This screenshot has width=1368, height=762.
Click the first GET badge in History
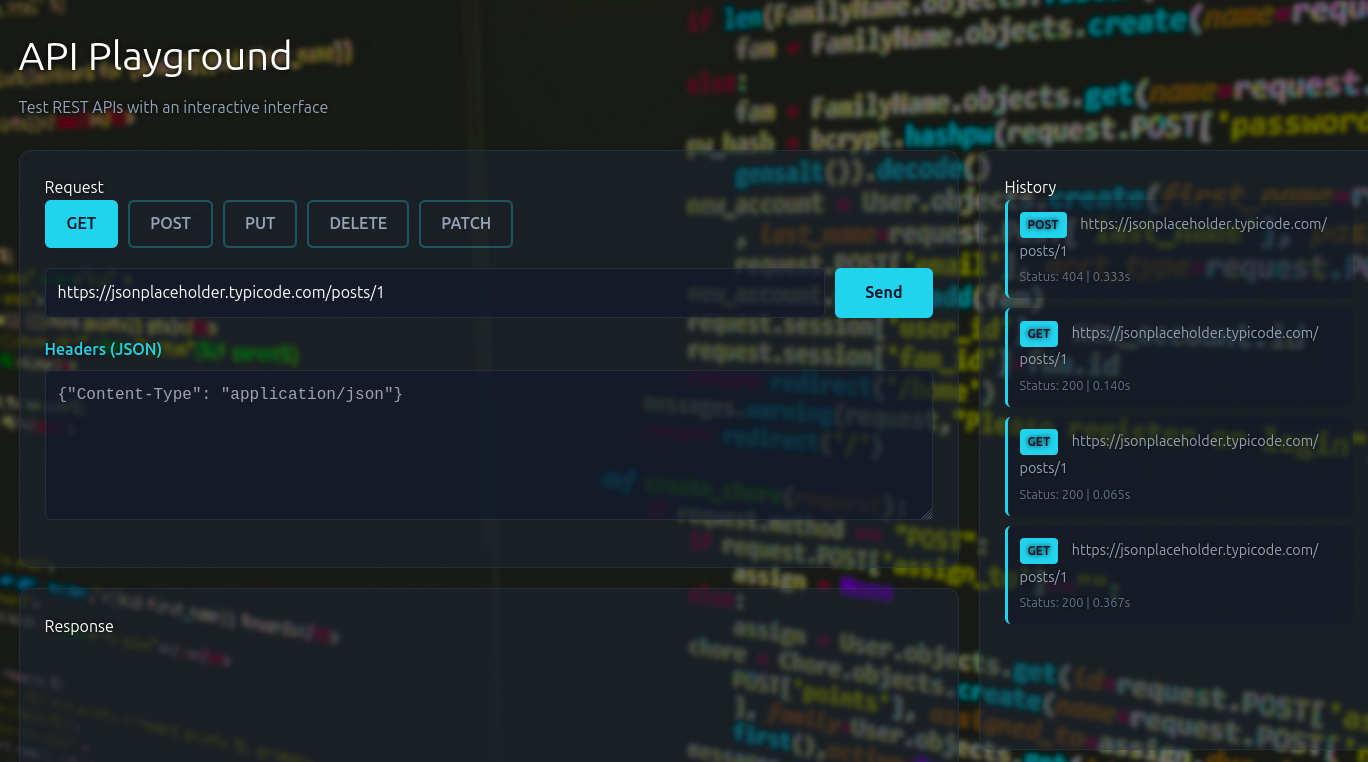click(1039, 333)
